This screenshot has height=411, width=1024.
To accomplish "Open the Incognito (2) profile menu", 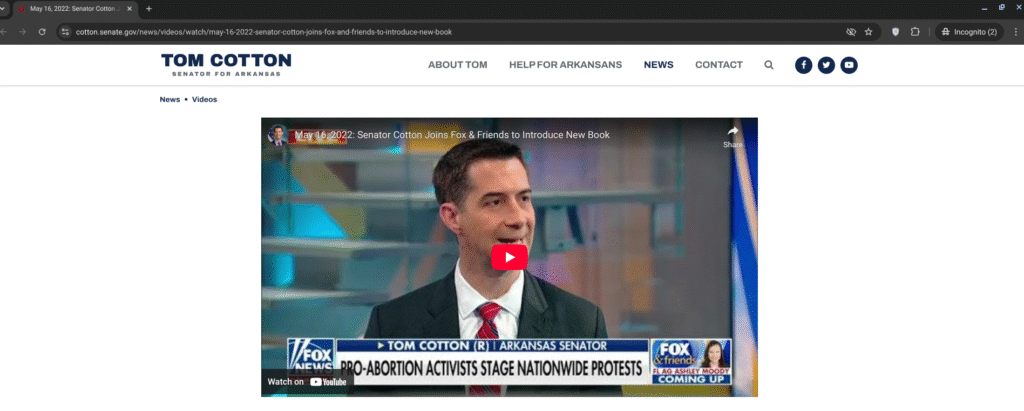I will (x=969, y=32).
